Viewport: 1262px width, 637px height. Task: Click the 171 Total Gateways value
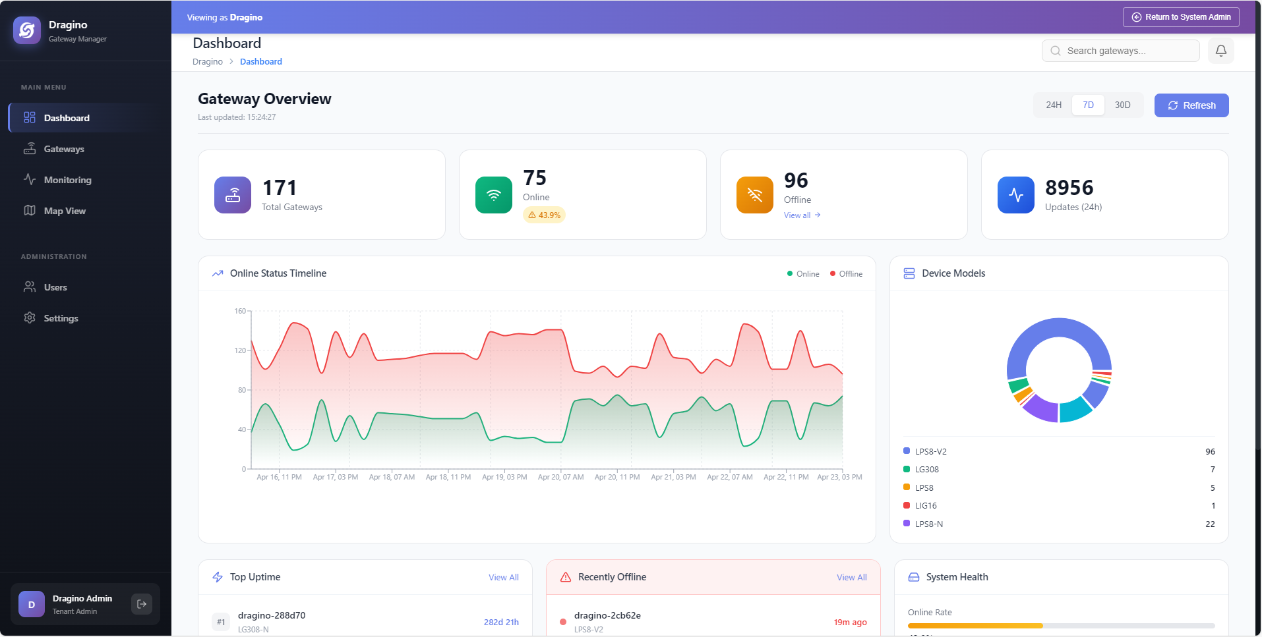pyautogui.click(x=280, y=188)
